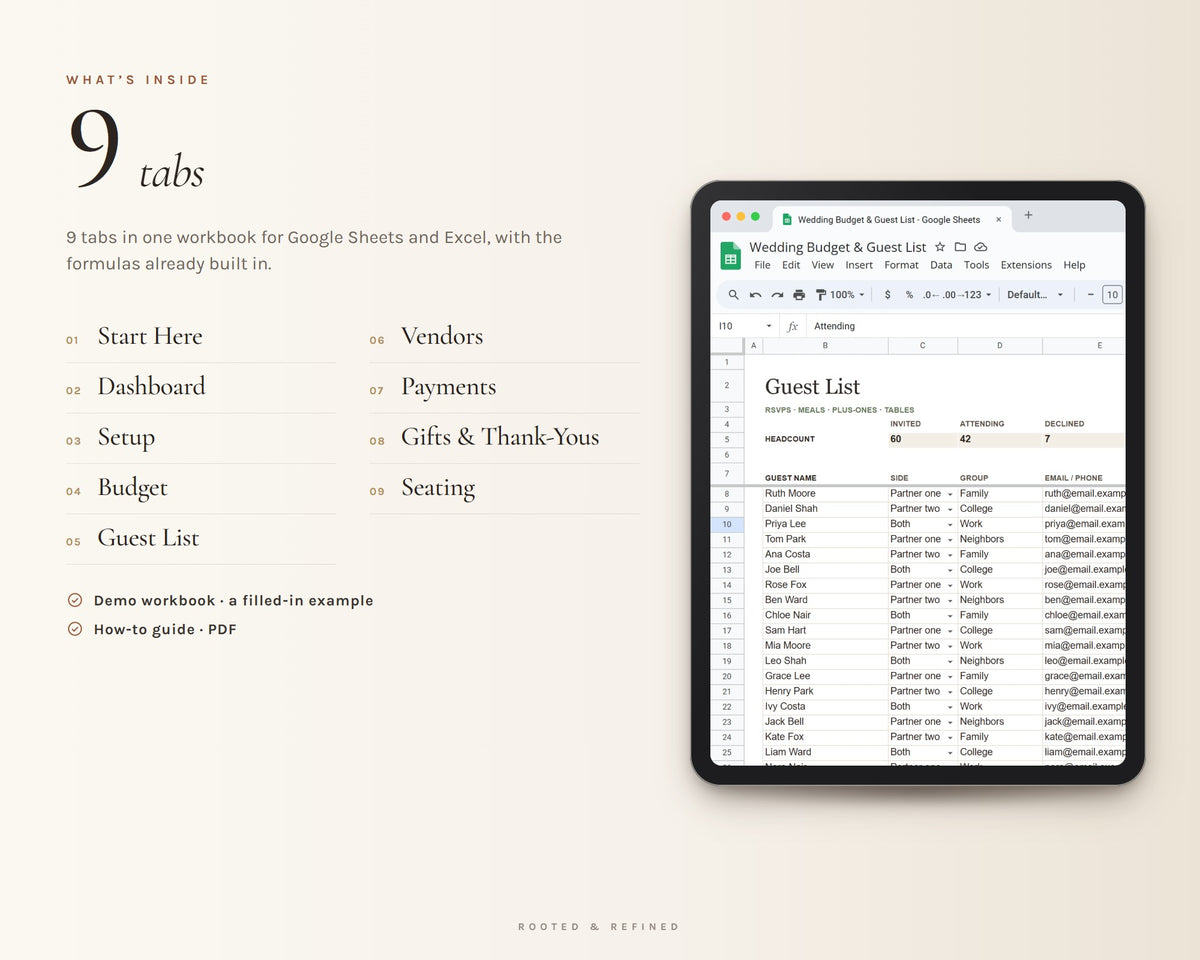
Task: Open the Edit menu
Action: (x=791, y=265)
